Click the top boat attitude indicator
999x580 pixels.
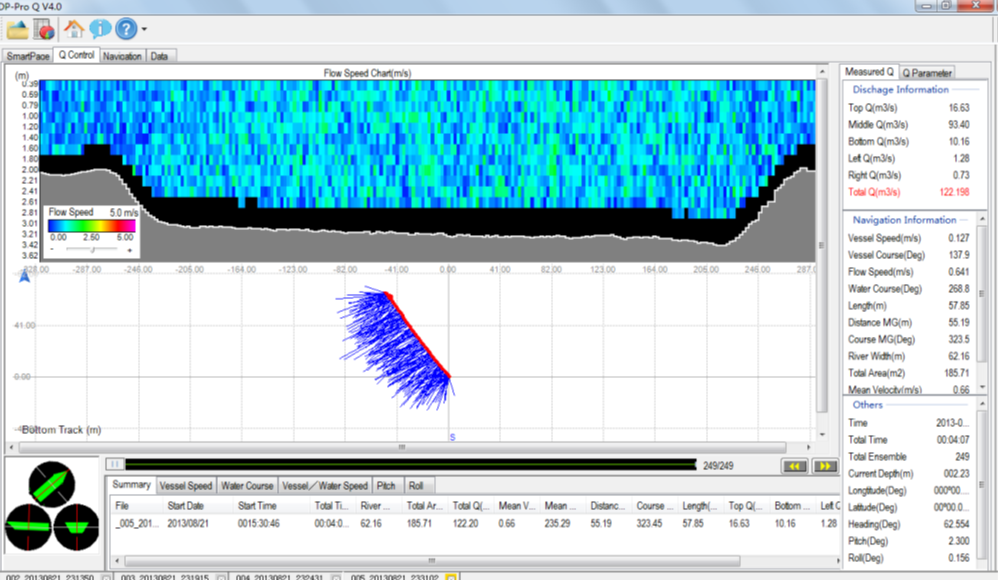[x=53, y=485]
